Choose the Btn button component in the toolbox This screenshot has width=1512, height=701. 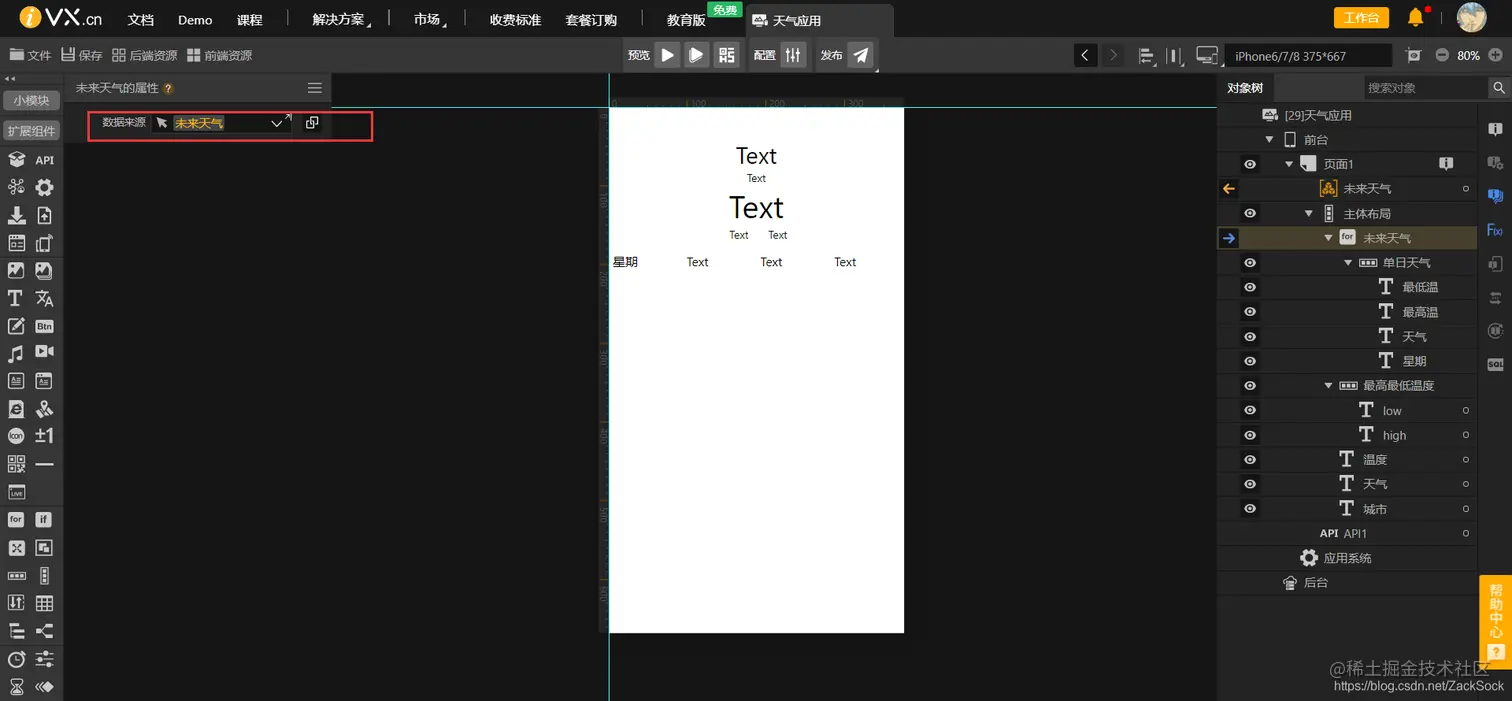(44, 326)
